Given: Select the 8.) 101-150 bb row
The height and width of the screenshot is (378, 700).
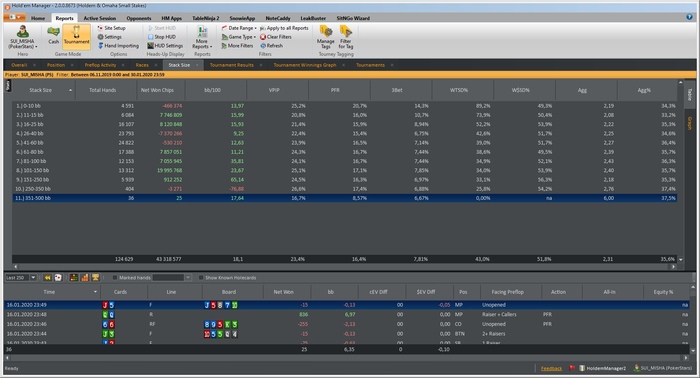Looking at the screenshot, I should (344, 170).
